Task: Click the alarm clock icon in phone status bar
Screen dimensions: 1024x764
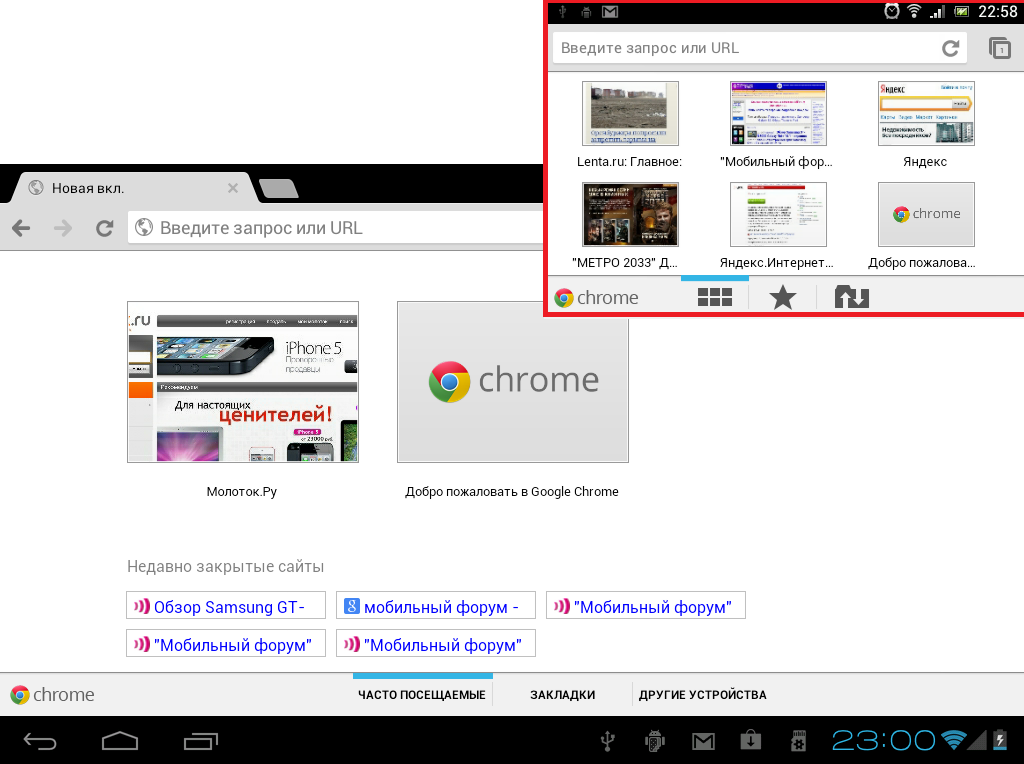Action: (891, 11)
